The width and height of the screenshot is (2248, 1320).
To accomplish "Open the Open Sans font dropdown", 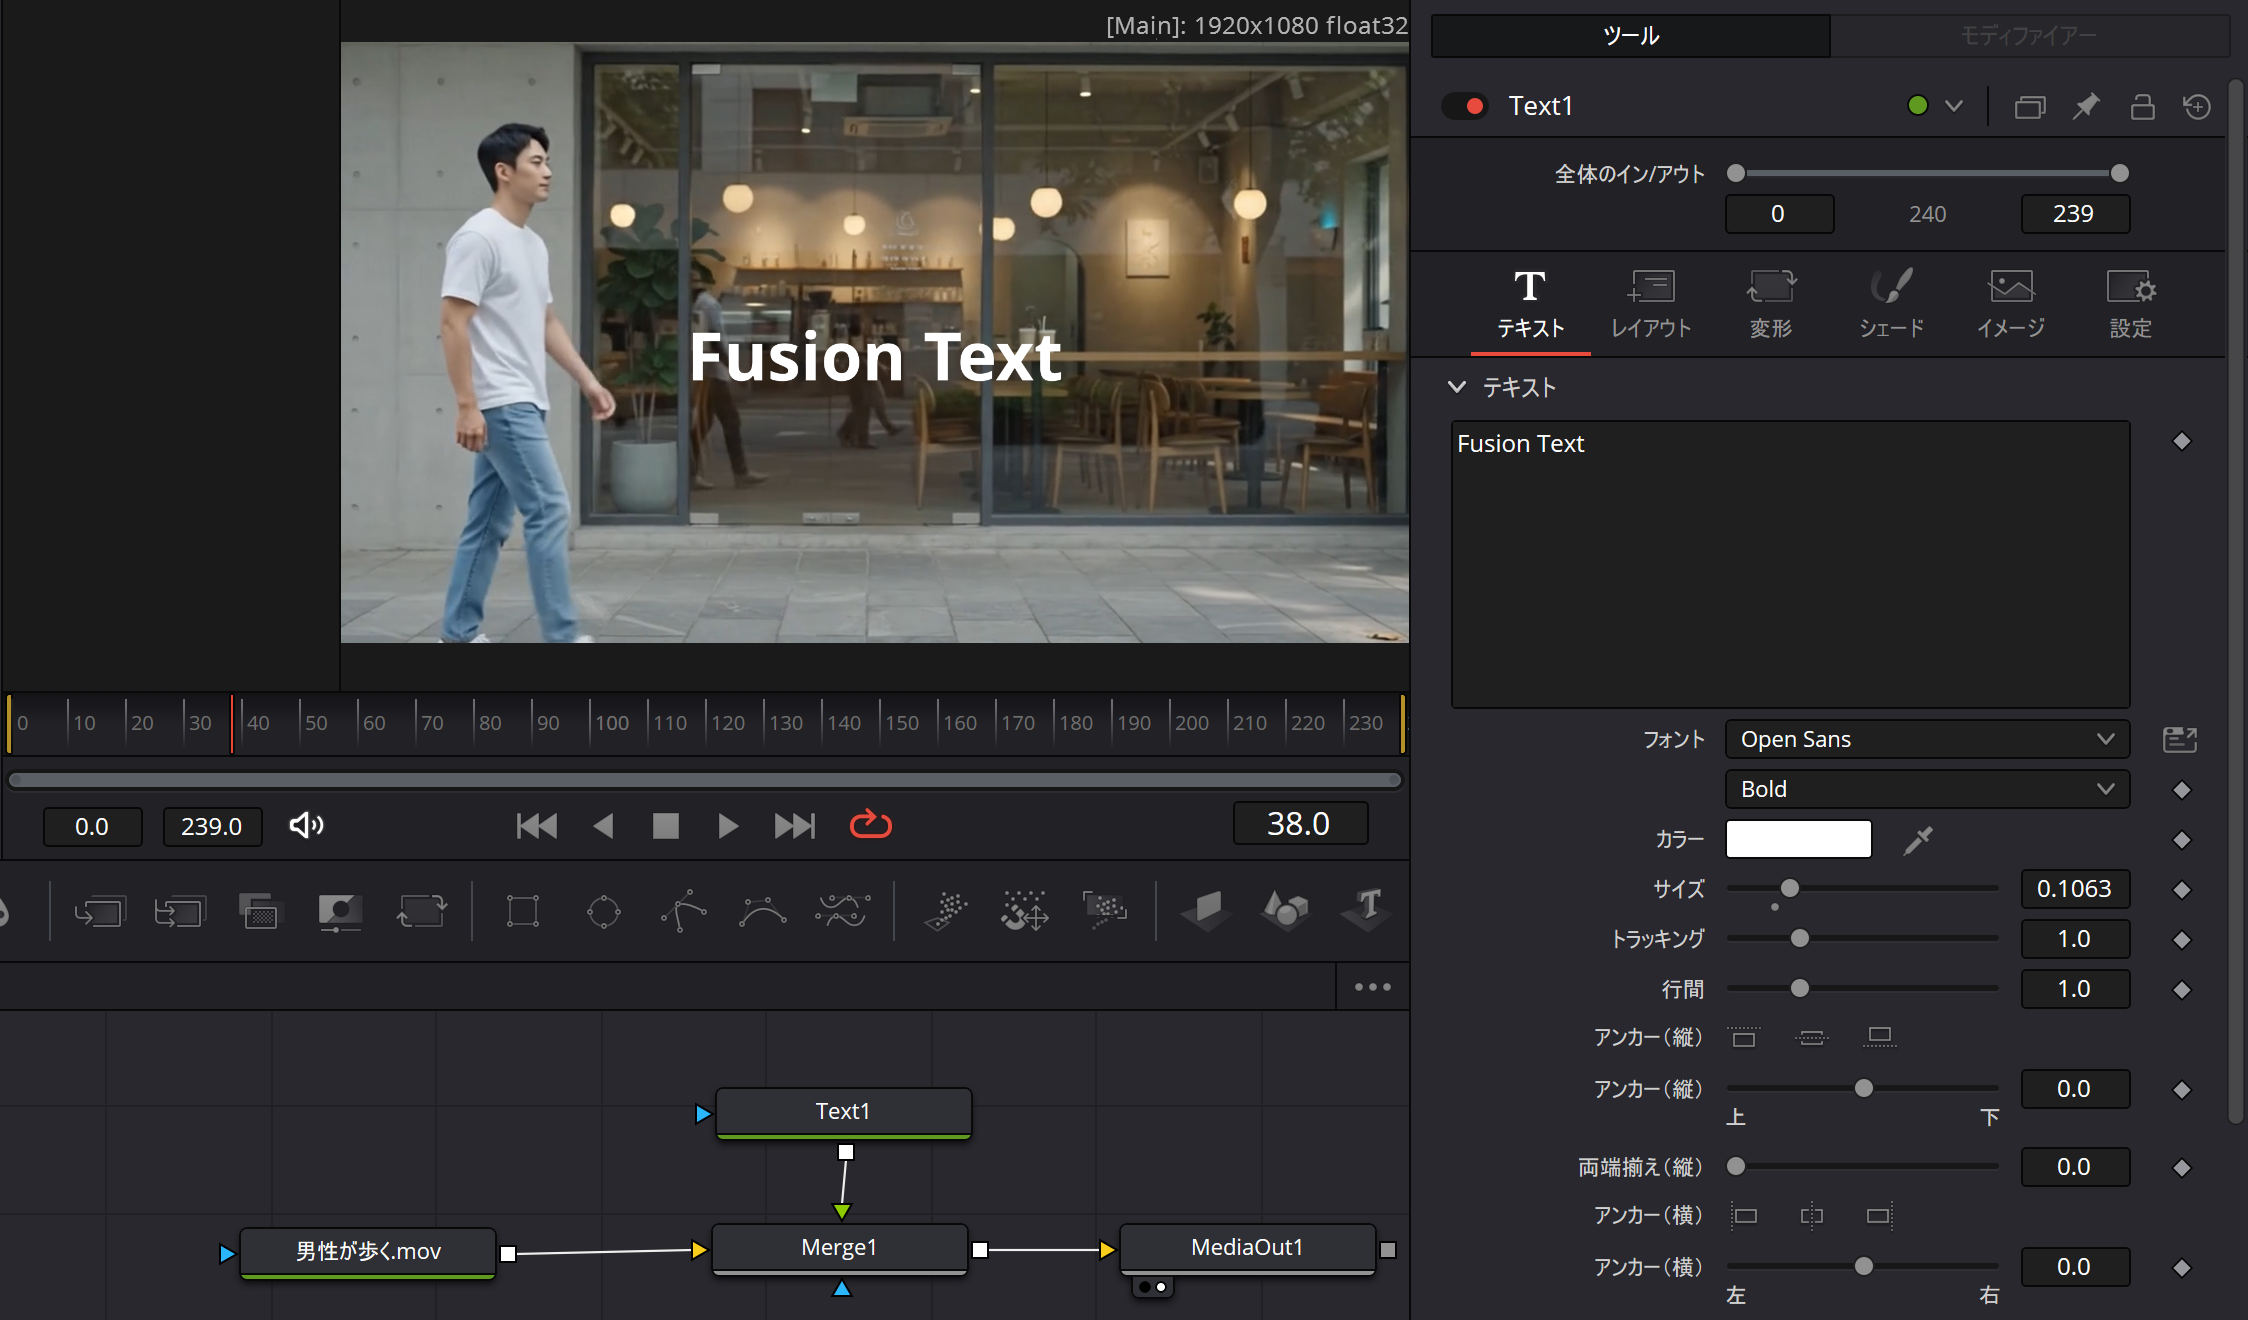I will 1927,740.
